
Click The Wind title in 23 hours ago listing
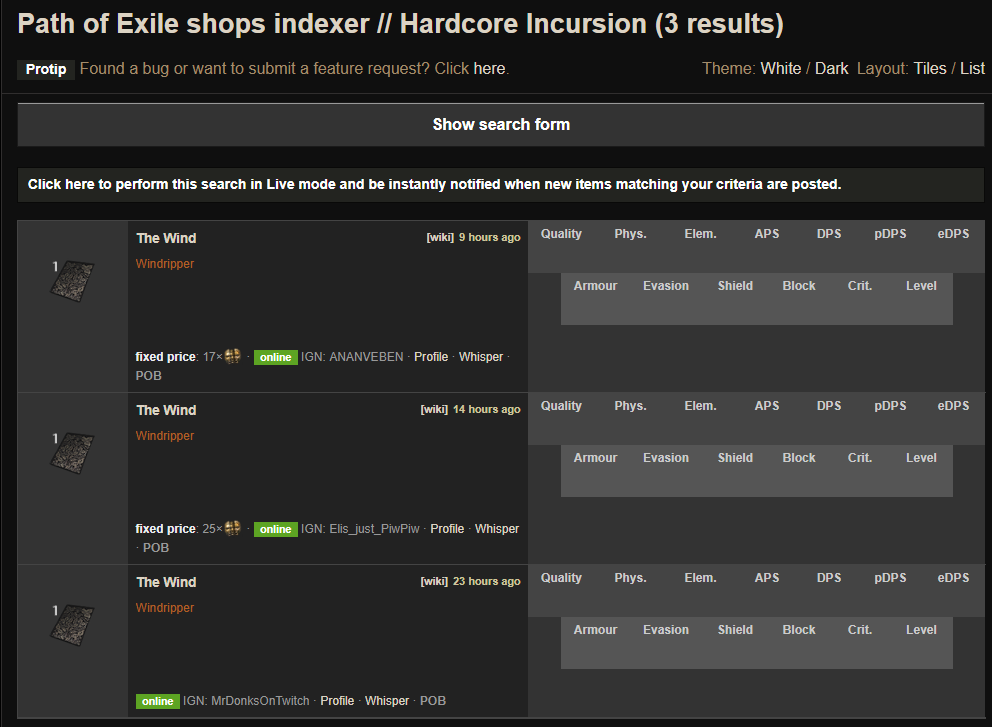[166, 583]
